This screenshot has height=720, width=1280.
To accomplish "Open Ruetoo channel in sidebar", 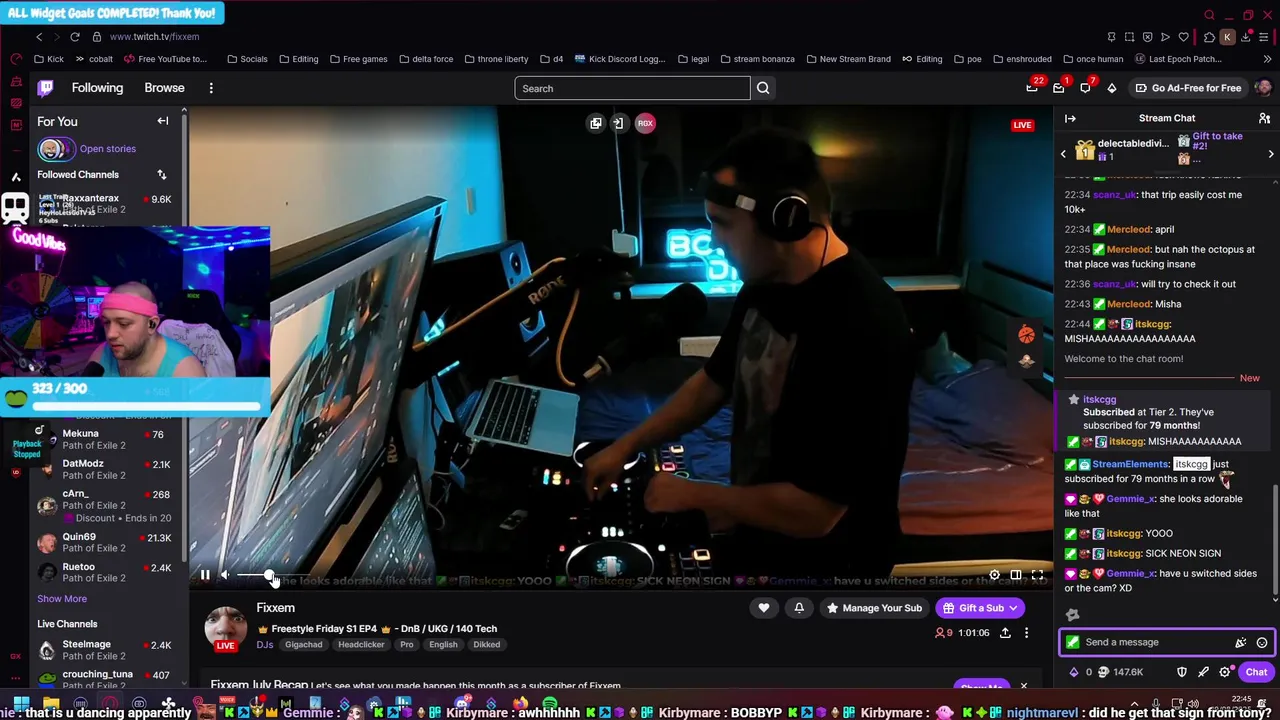I will (104, 572).
